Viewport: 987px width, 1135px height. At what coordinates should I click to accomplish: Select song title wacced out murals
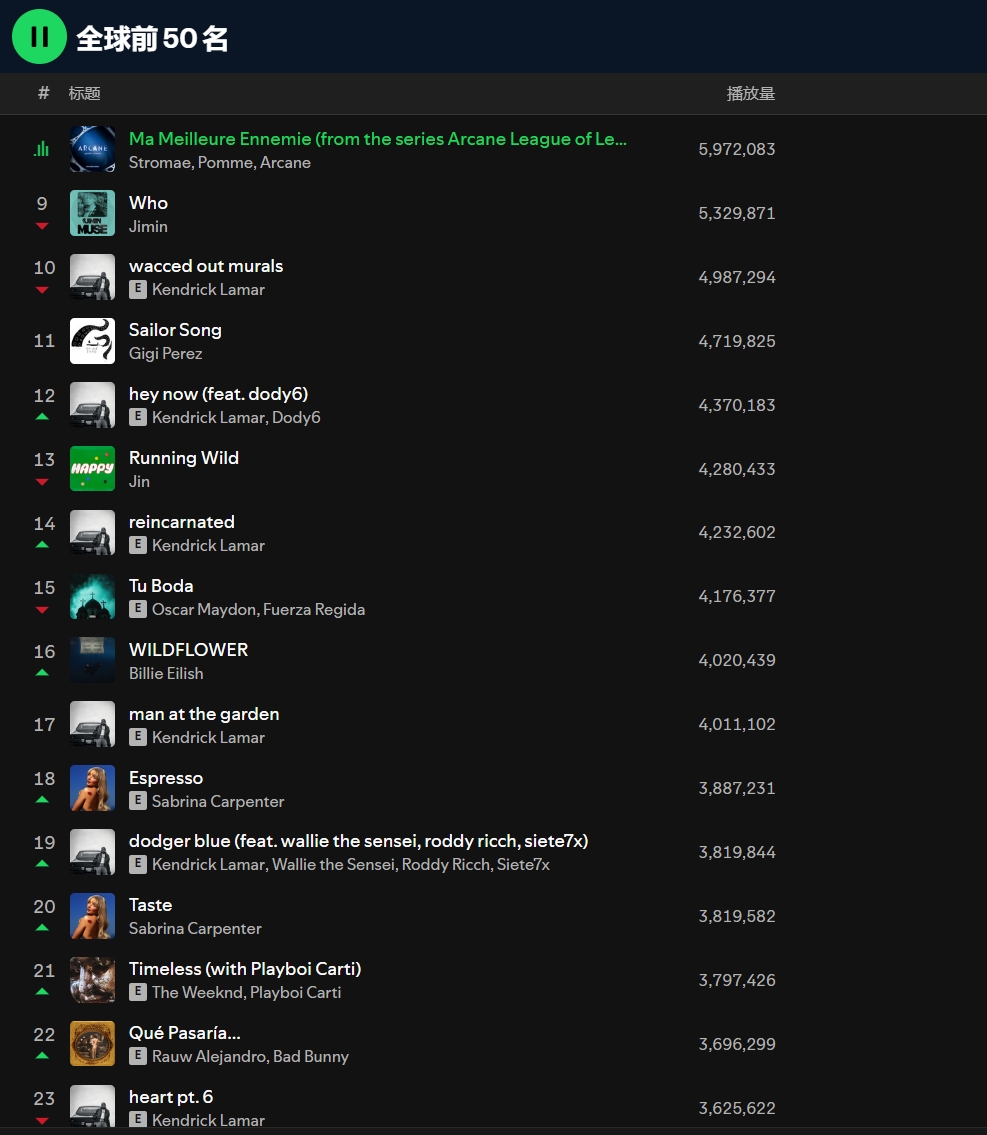[x=206, y=266]
